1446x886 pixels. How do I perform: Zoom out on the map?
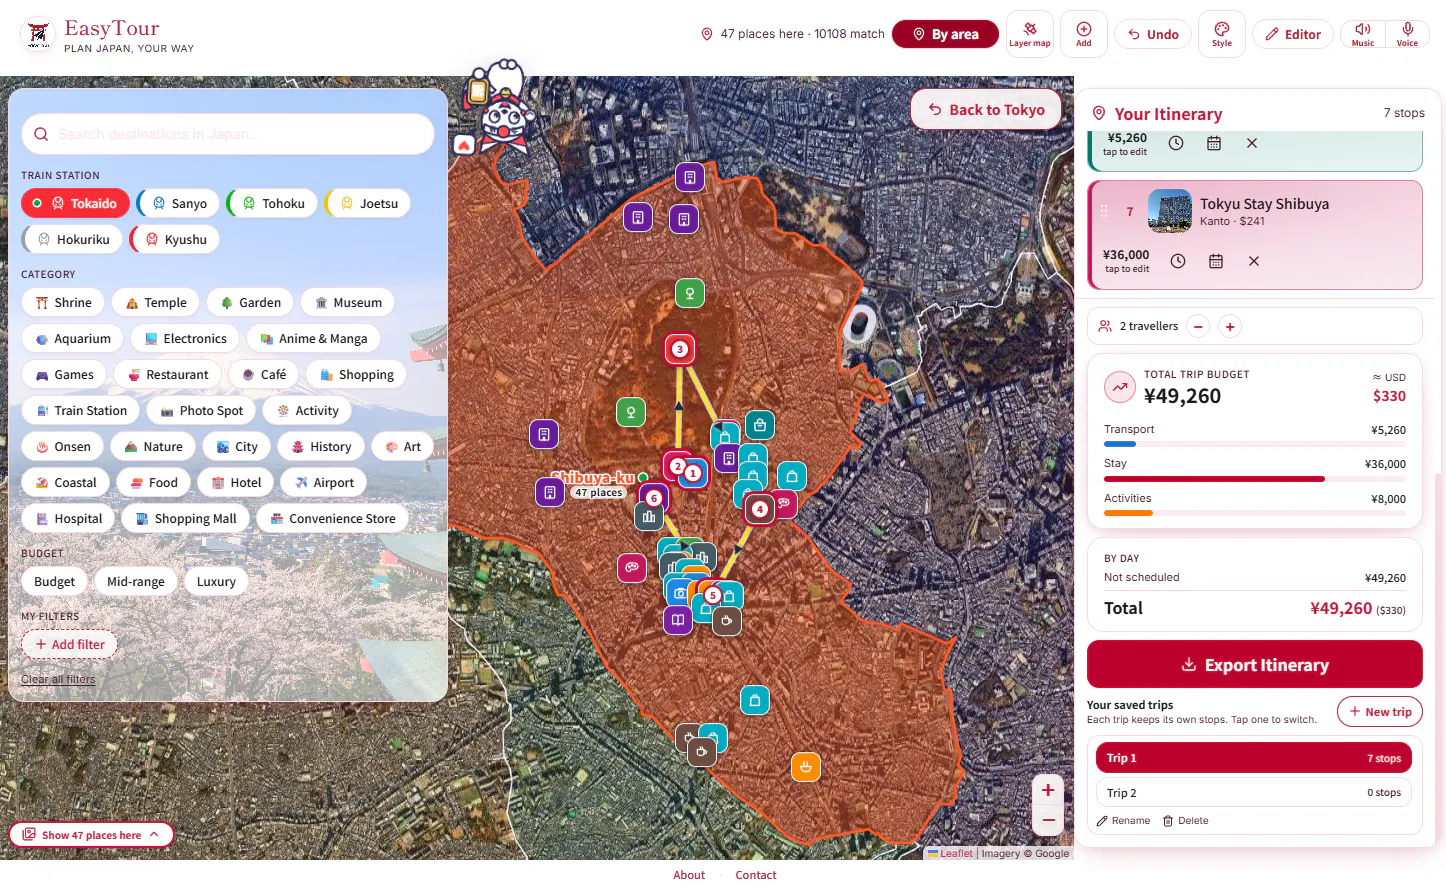pyautogui.click(x=1048, y=820)
